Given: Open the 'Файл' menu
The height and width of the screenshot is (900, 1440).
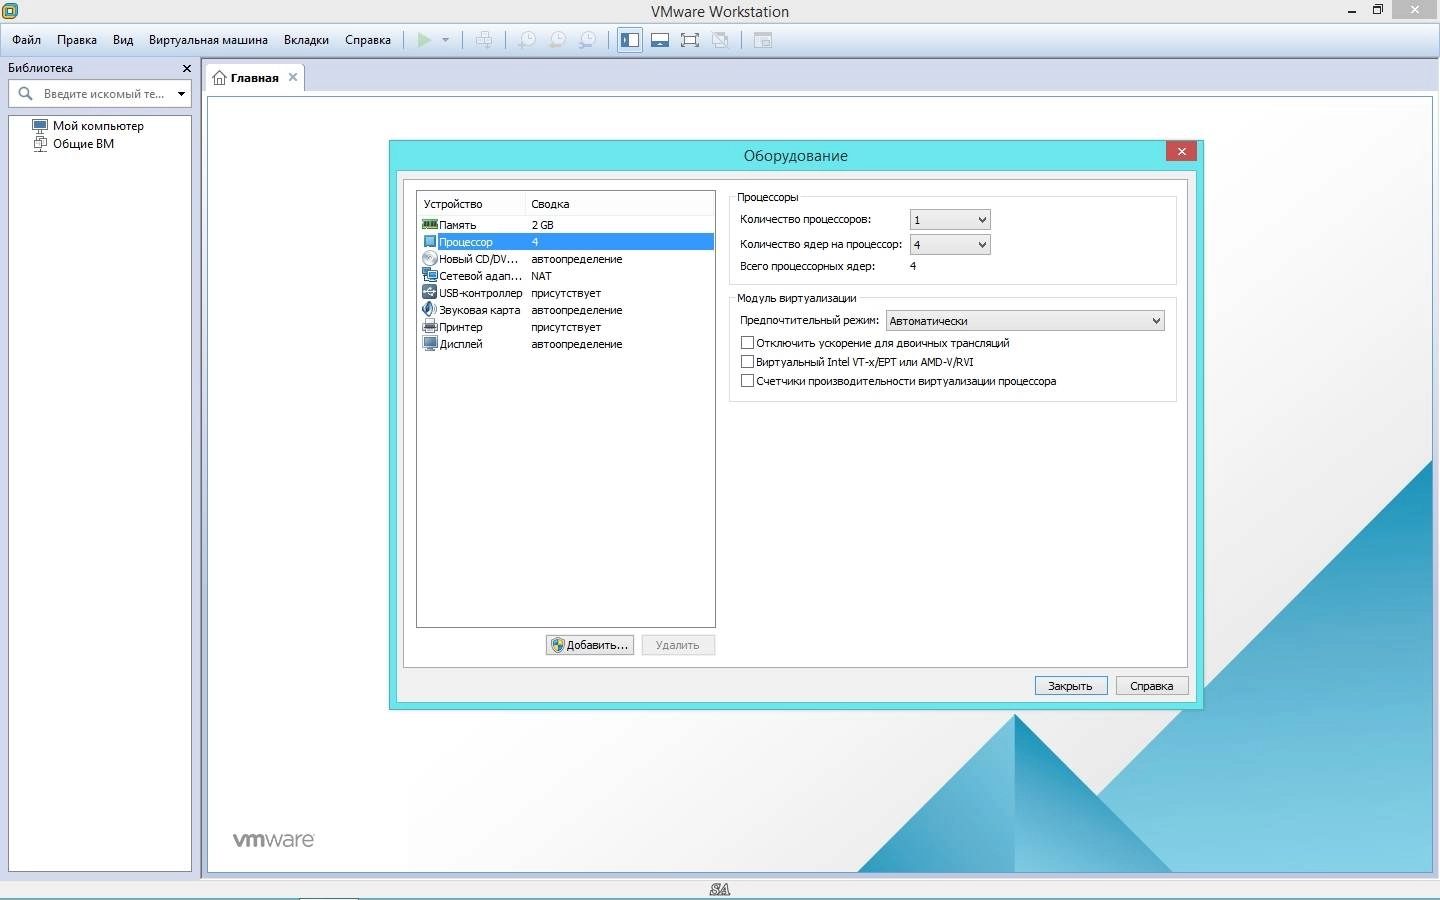Looking at the screenshot, I should 27,40.
